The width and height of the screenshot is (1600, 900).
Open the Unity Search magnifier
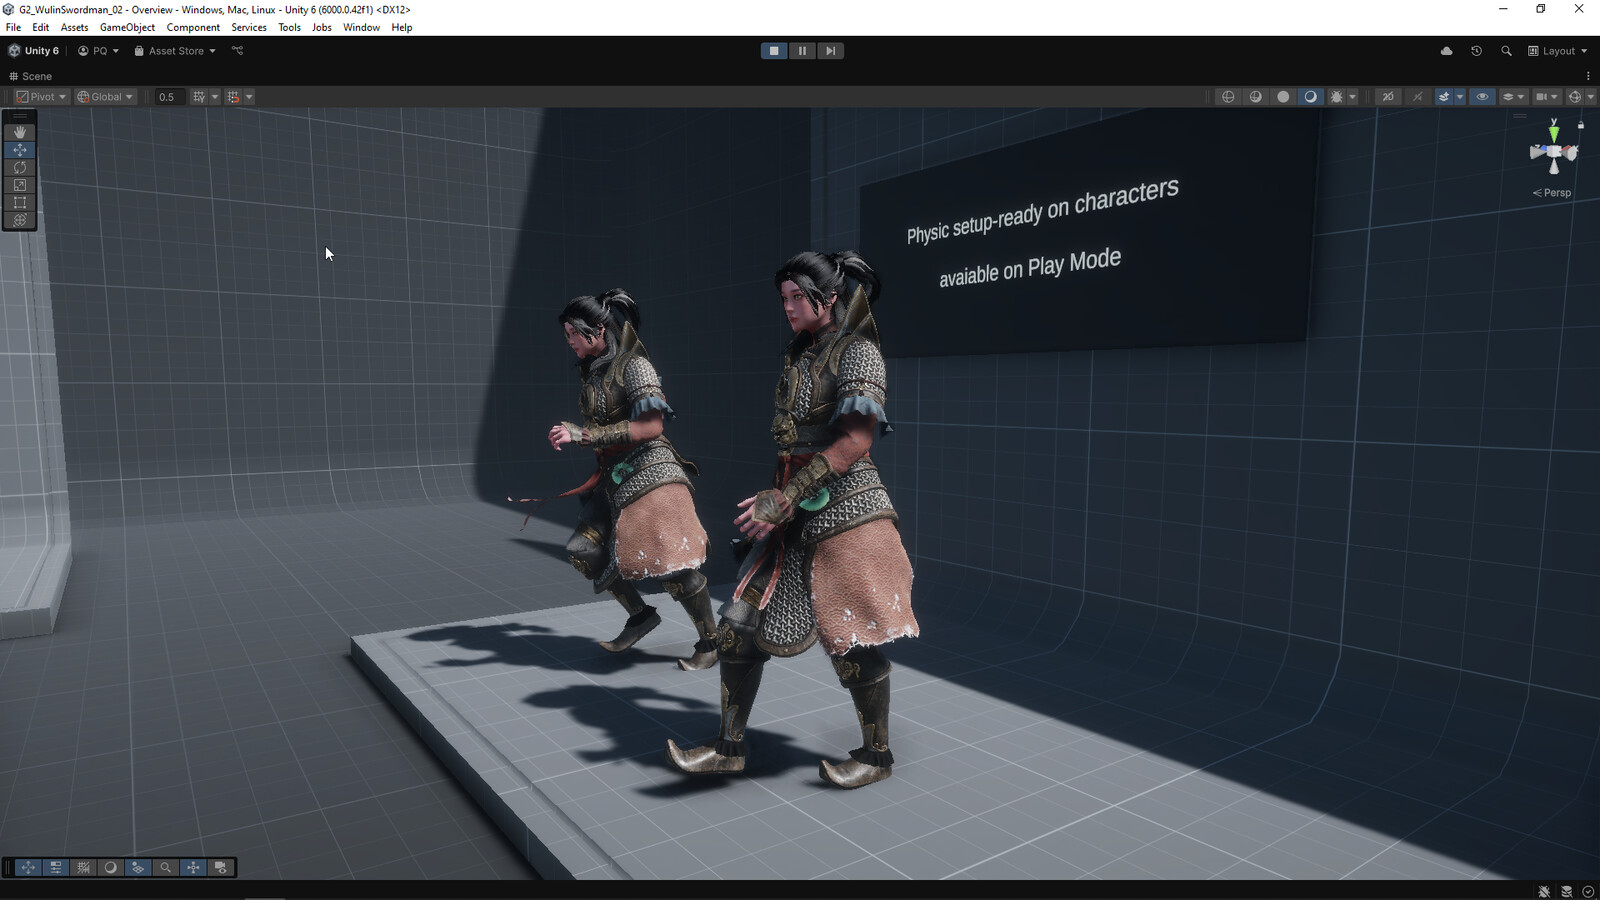[1506, 51]
